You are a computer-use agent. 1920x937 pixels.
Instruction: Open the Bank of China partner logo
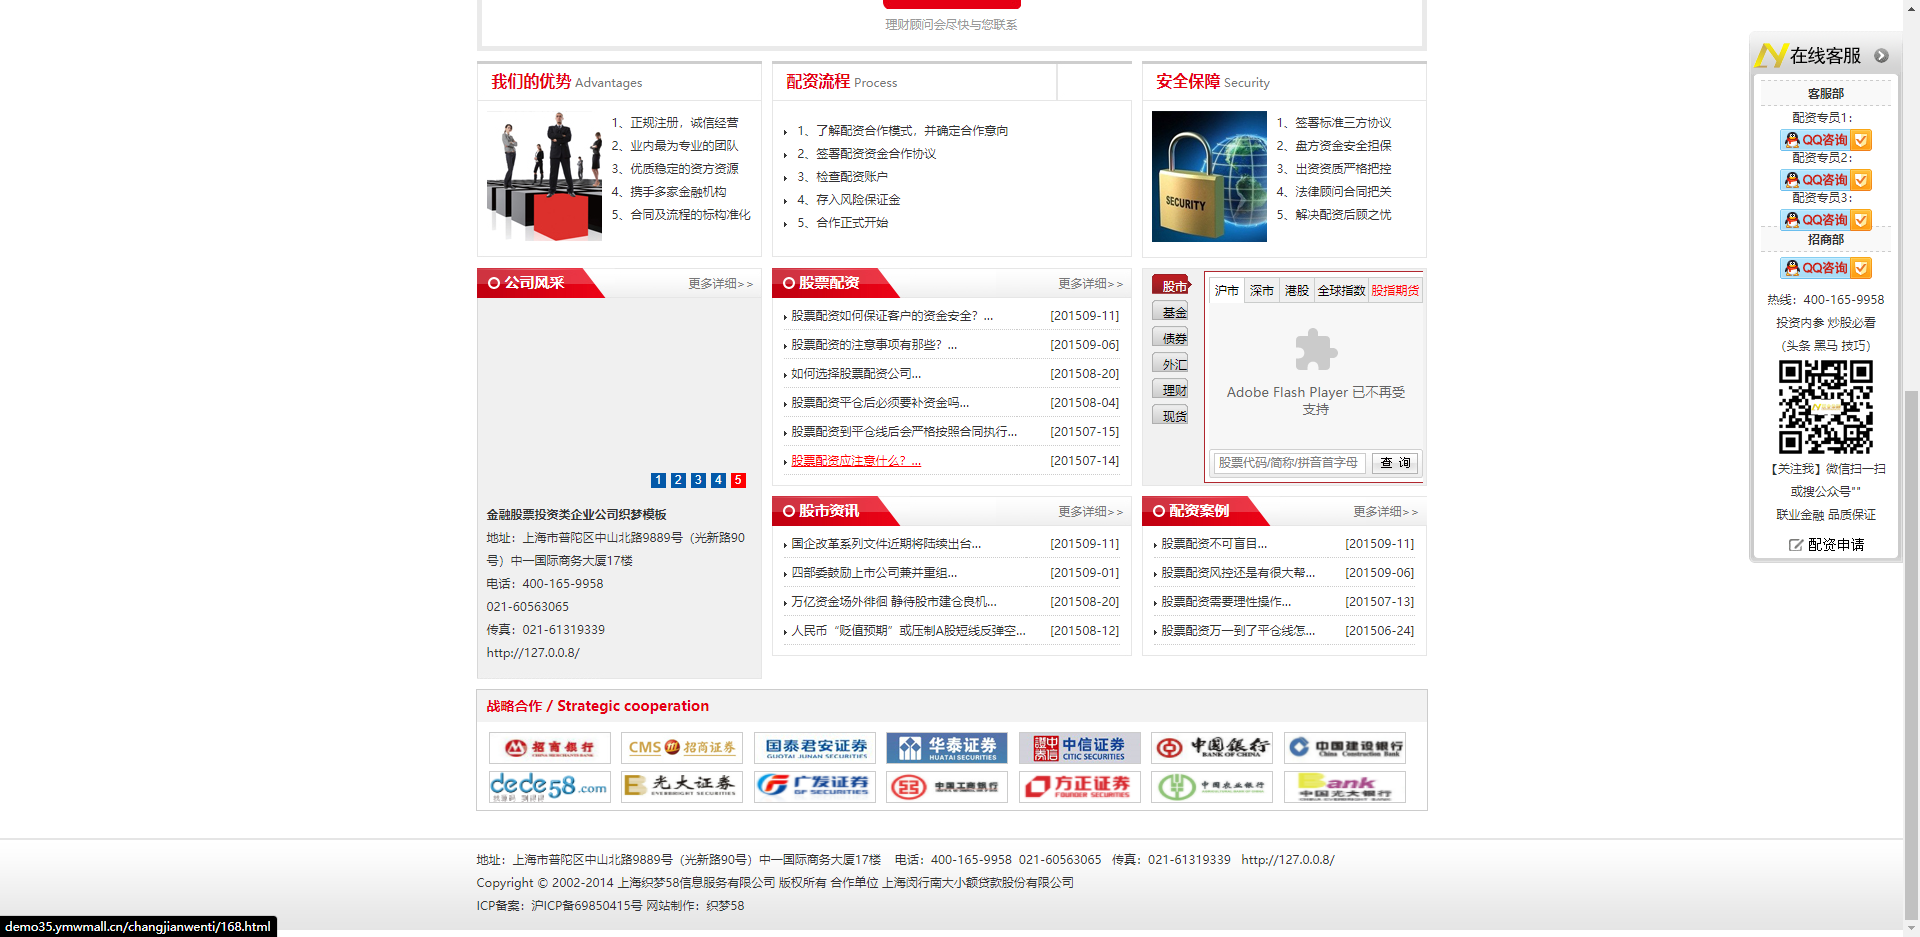click(x=1211, y=747)
